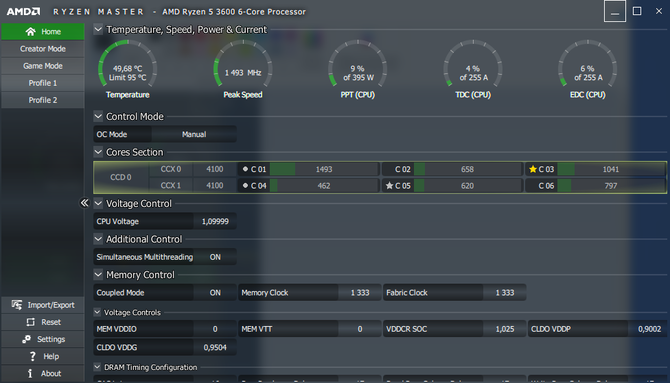This screenshot has width=670, height=383.
Task: Switch to Creator Mode
Action: coord(43,49)
